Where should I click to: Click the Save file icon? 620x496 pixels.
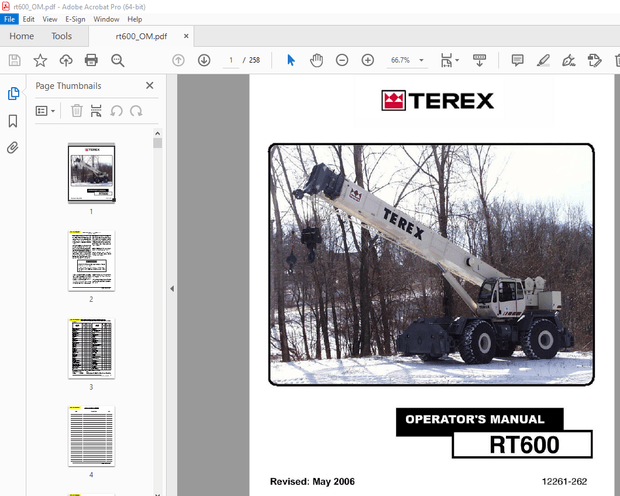click(15, 60)
